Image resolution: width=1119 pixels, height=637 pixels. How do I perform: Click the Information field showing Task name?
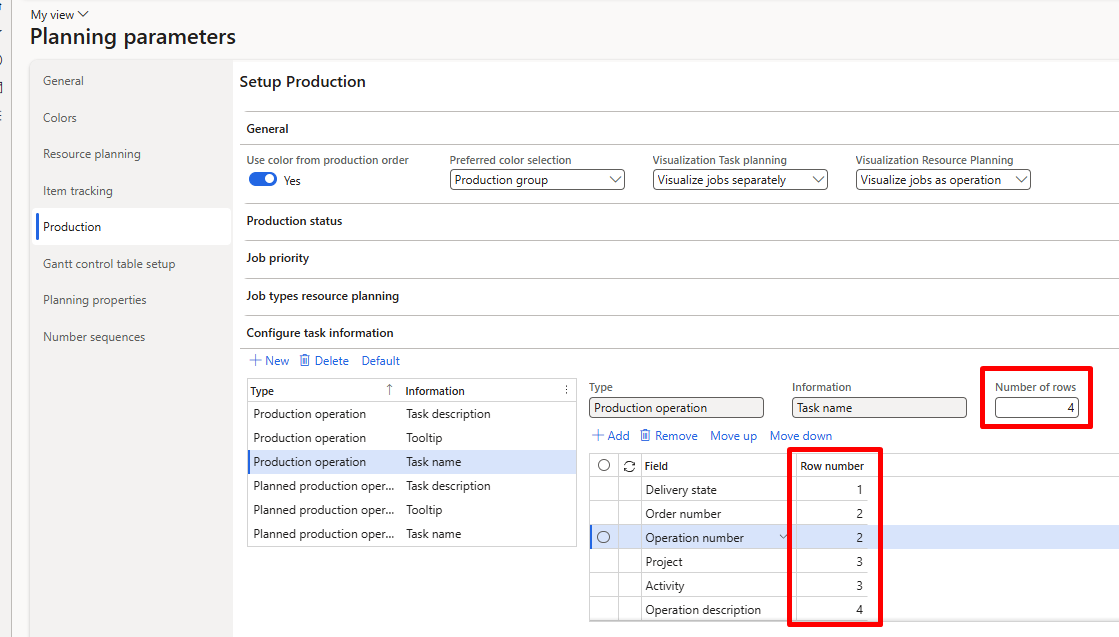coord(879,407)
